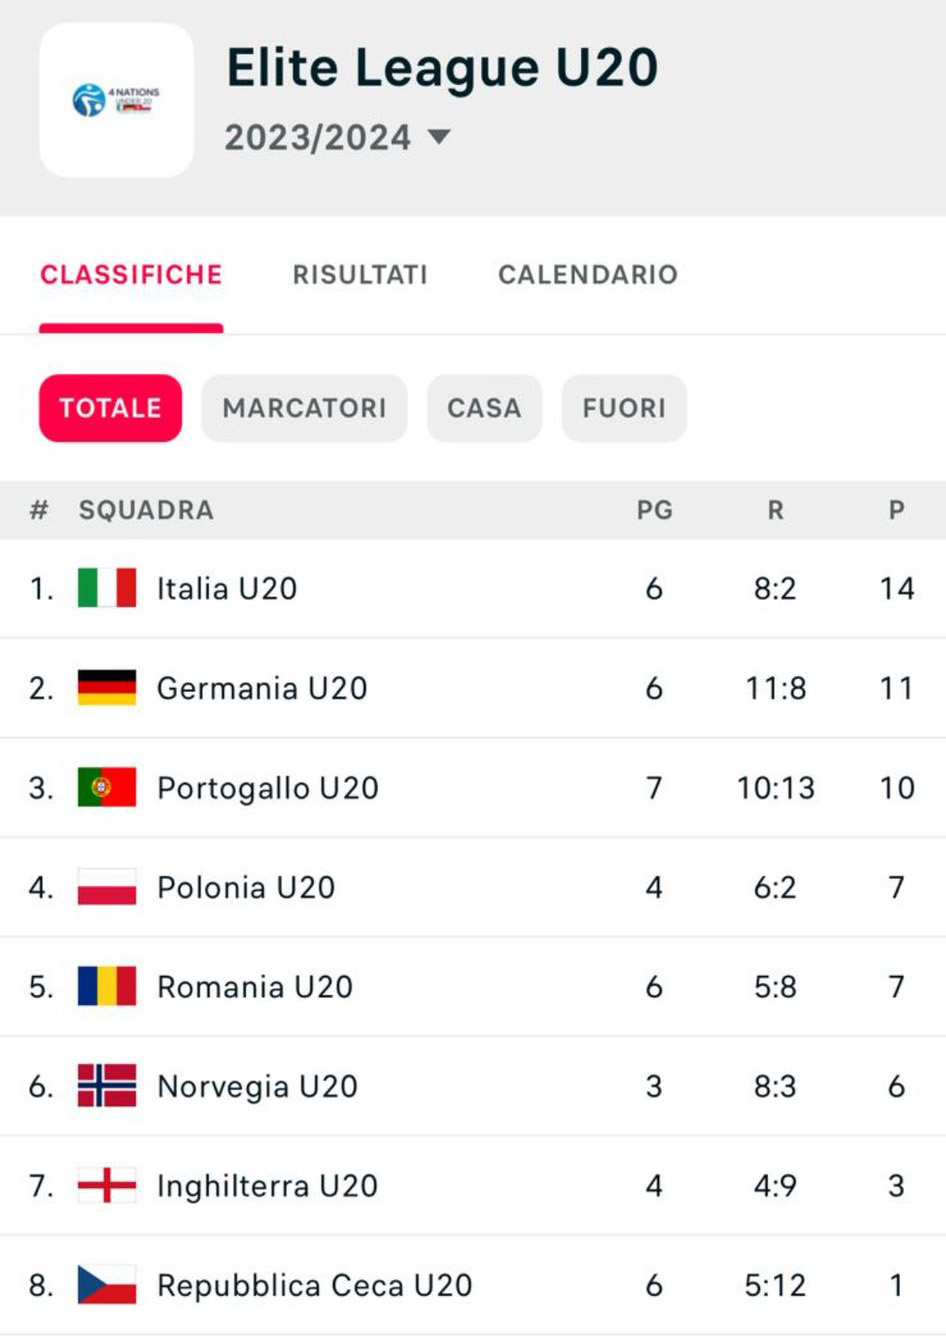Select the Classifiche tab
This screenshot has width=946, height=1340.
point(131,275)
